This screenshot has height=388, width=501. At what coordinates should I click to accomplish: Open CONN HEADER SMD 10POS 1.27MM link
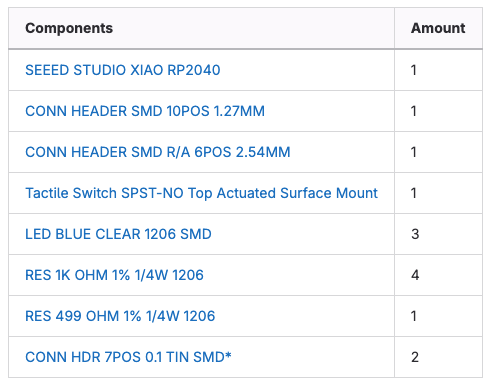click(145, 111)
